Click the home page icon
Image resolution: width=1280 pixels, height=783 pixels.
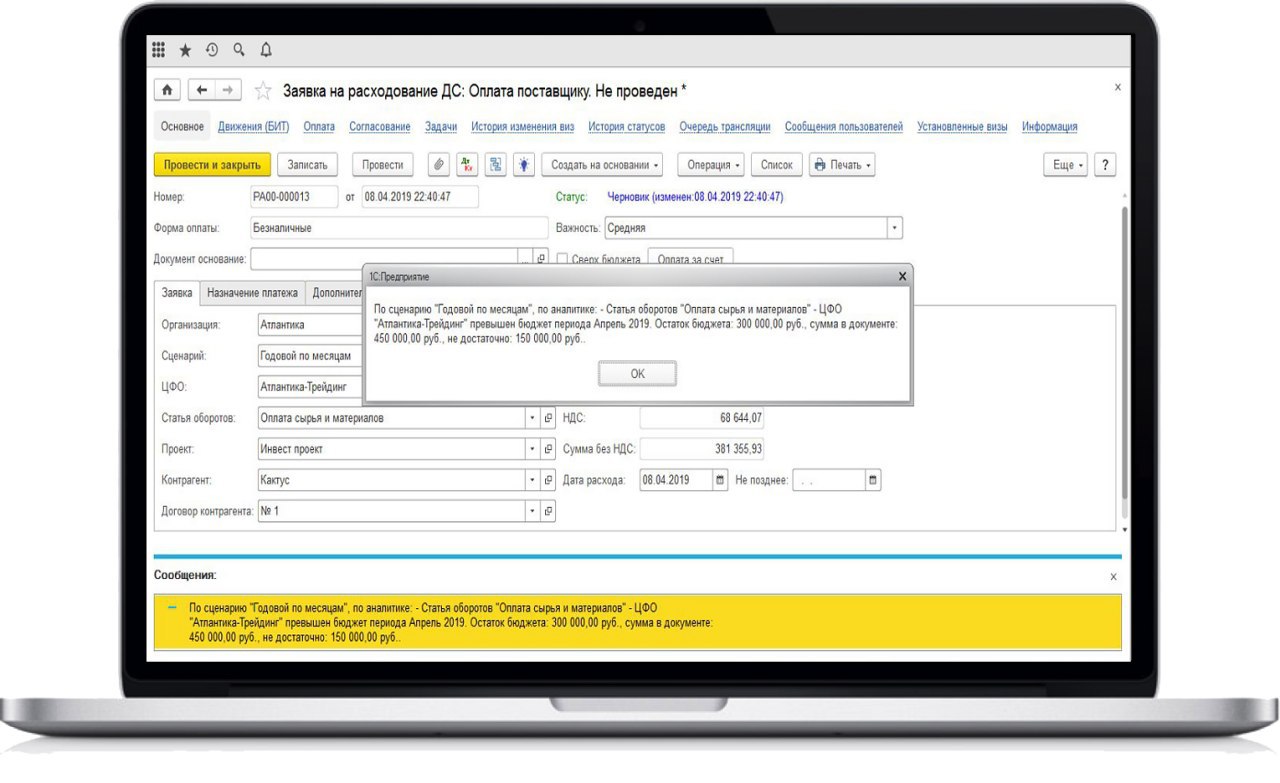167,90
